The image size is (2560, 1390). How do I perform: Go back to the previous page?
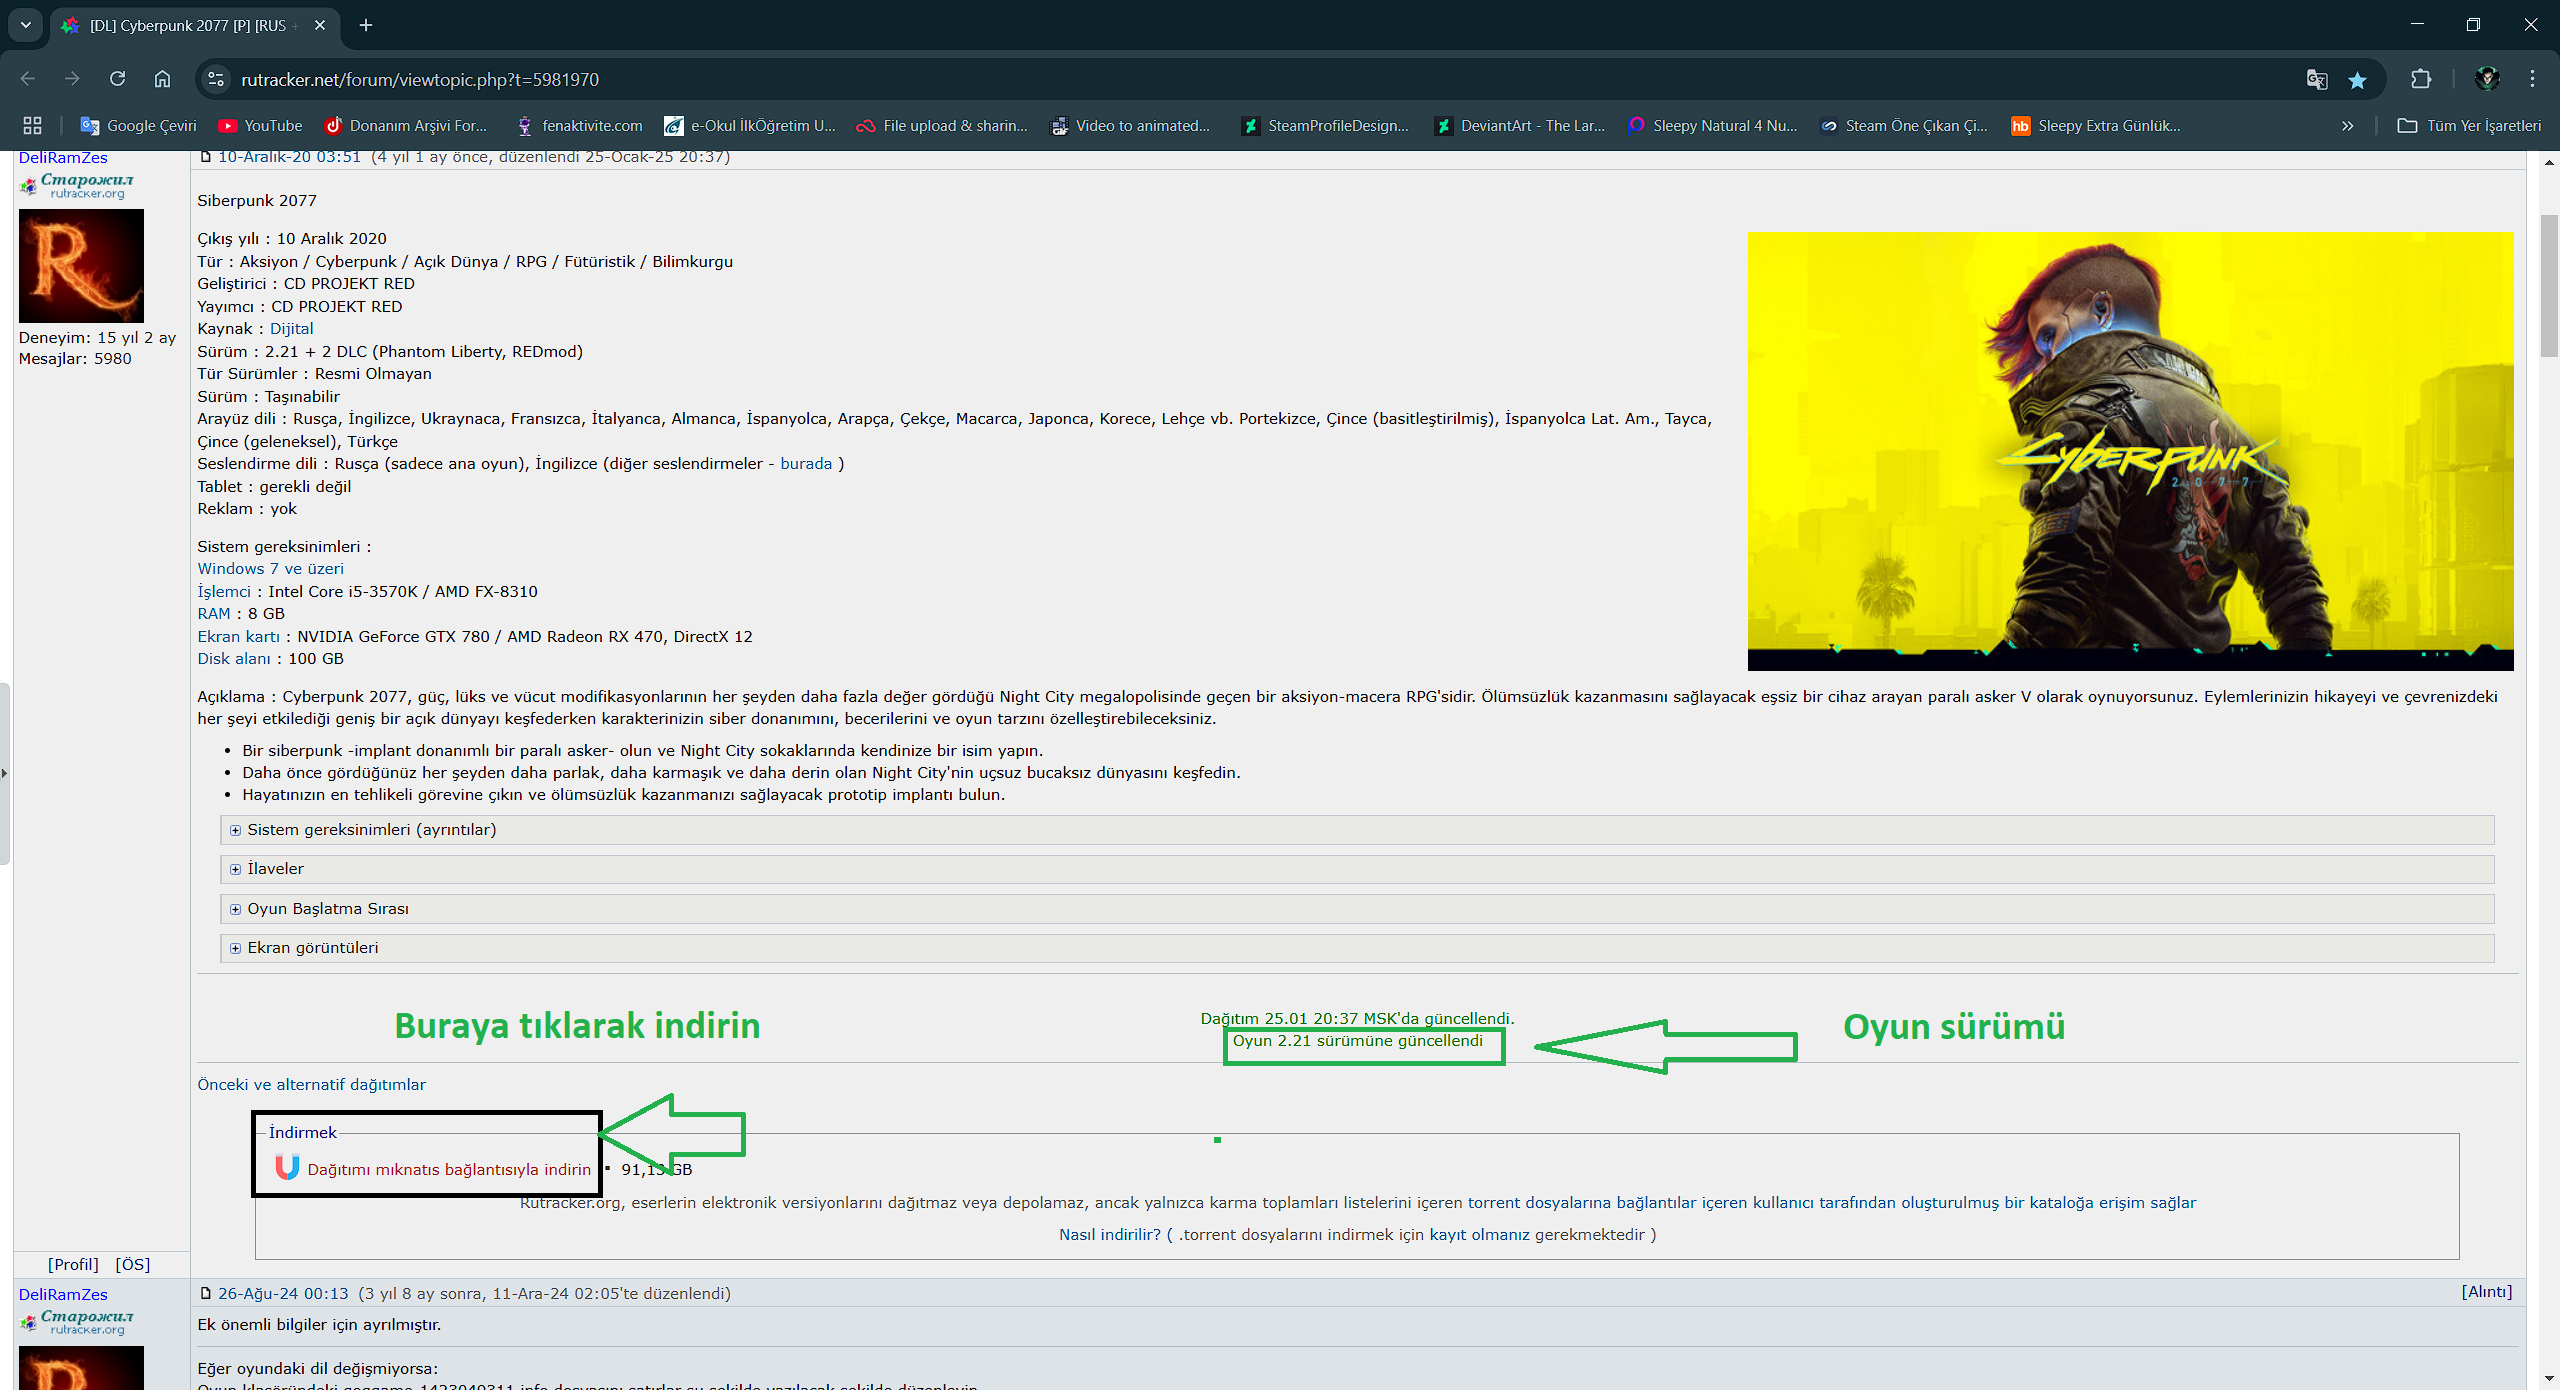point(28,79)
